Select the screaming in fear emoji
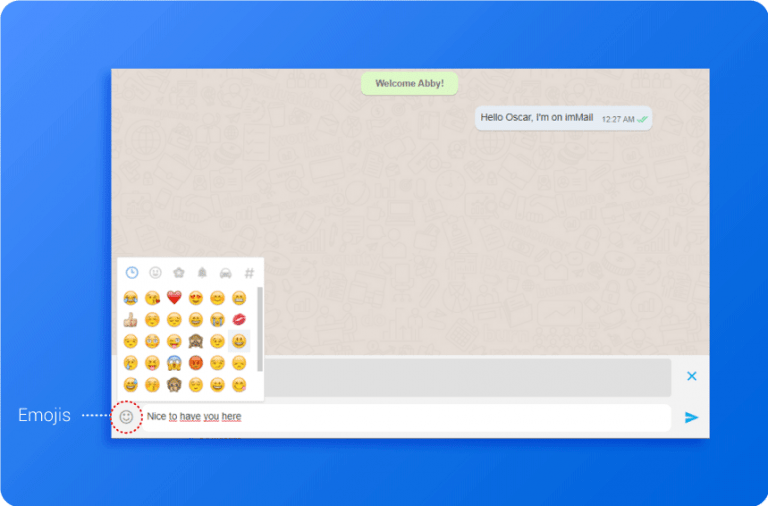This screenshot has width=768, height=506. pos(174,363)
